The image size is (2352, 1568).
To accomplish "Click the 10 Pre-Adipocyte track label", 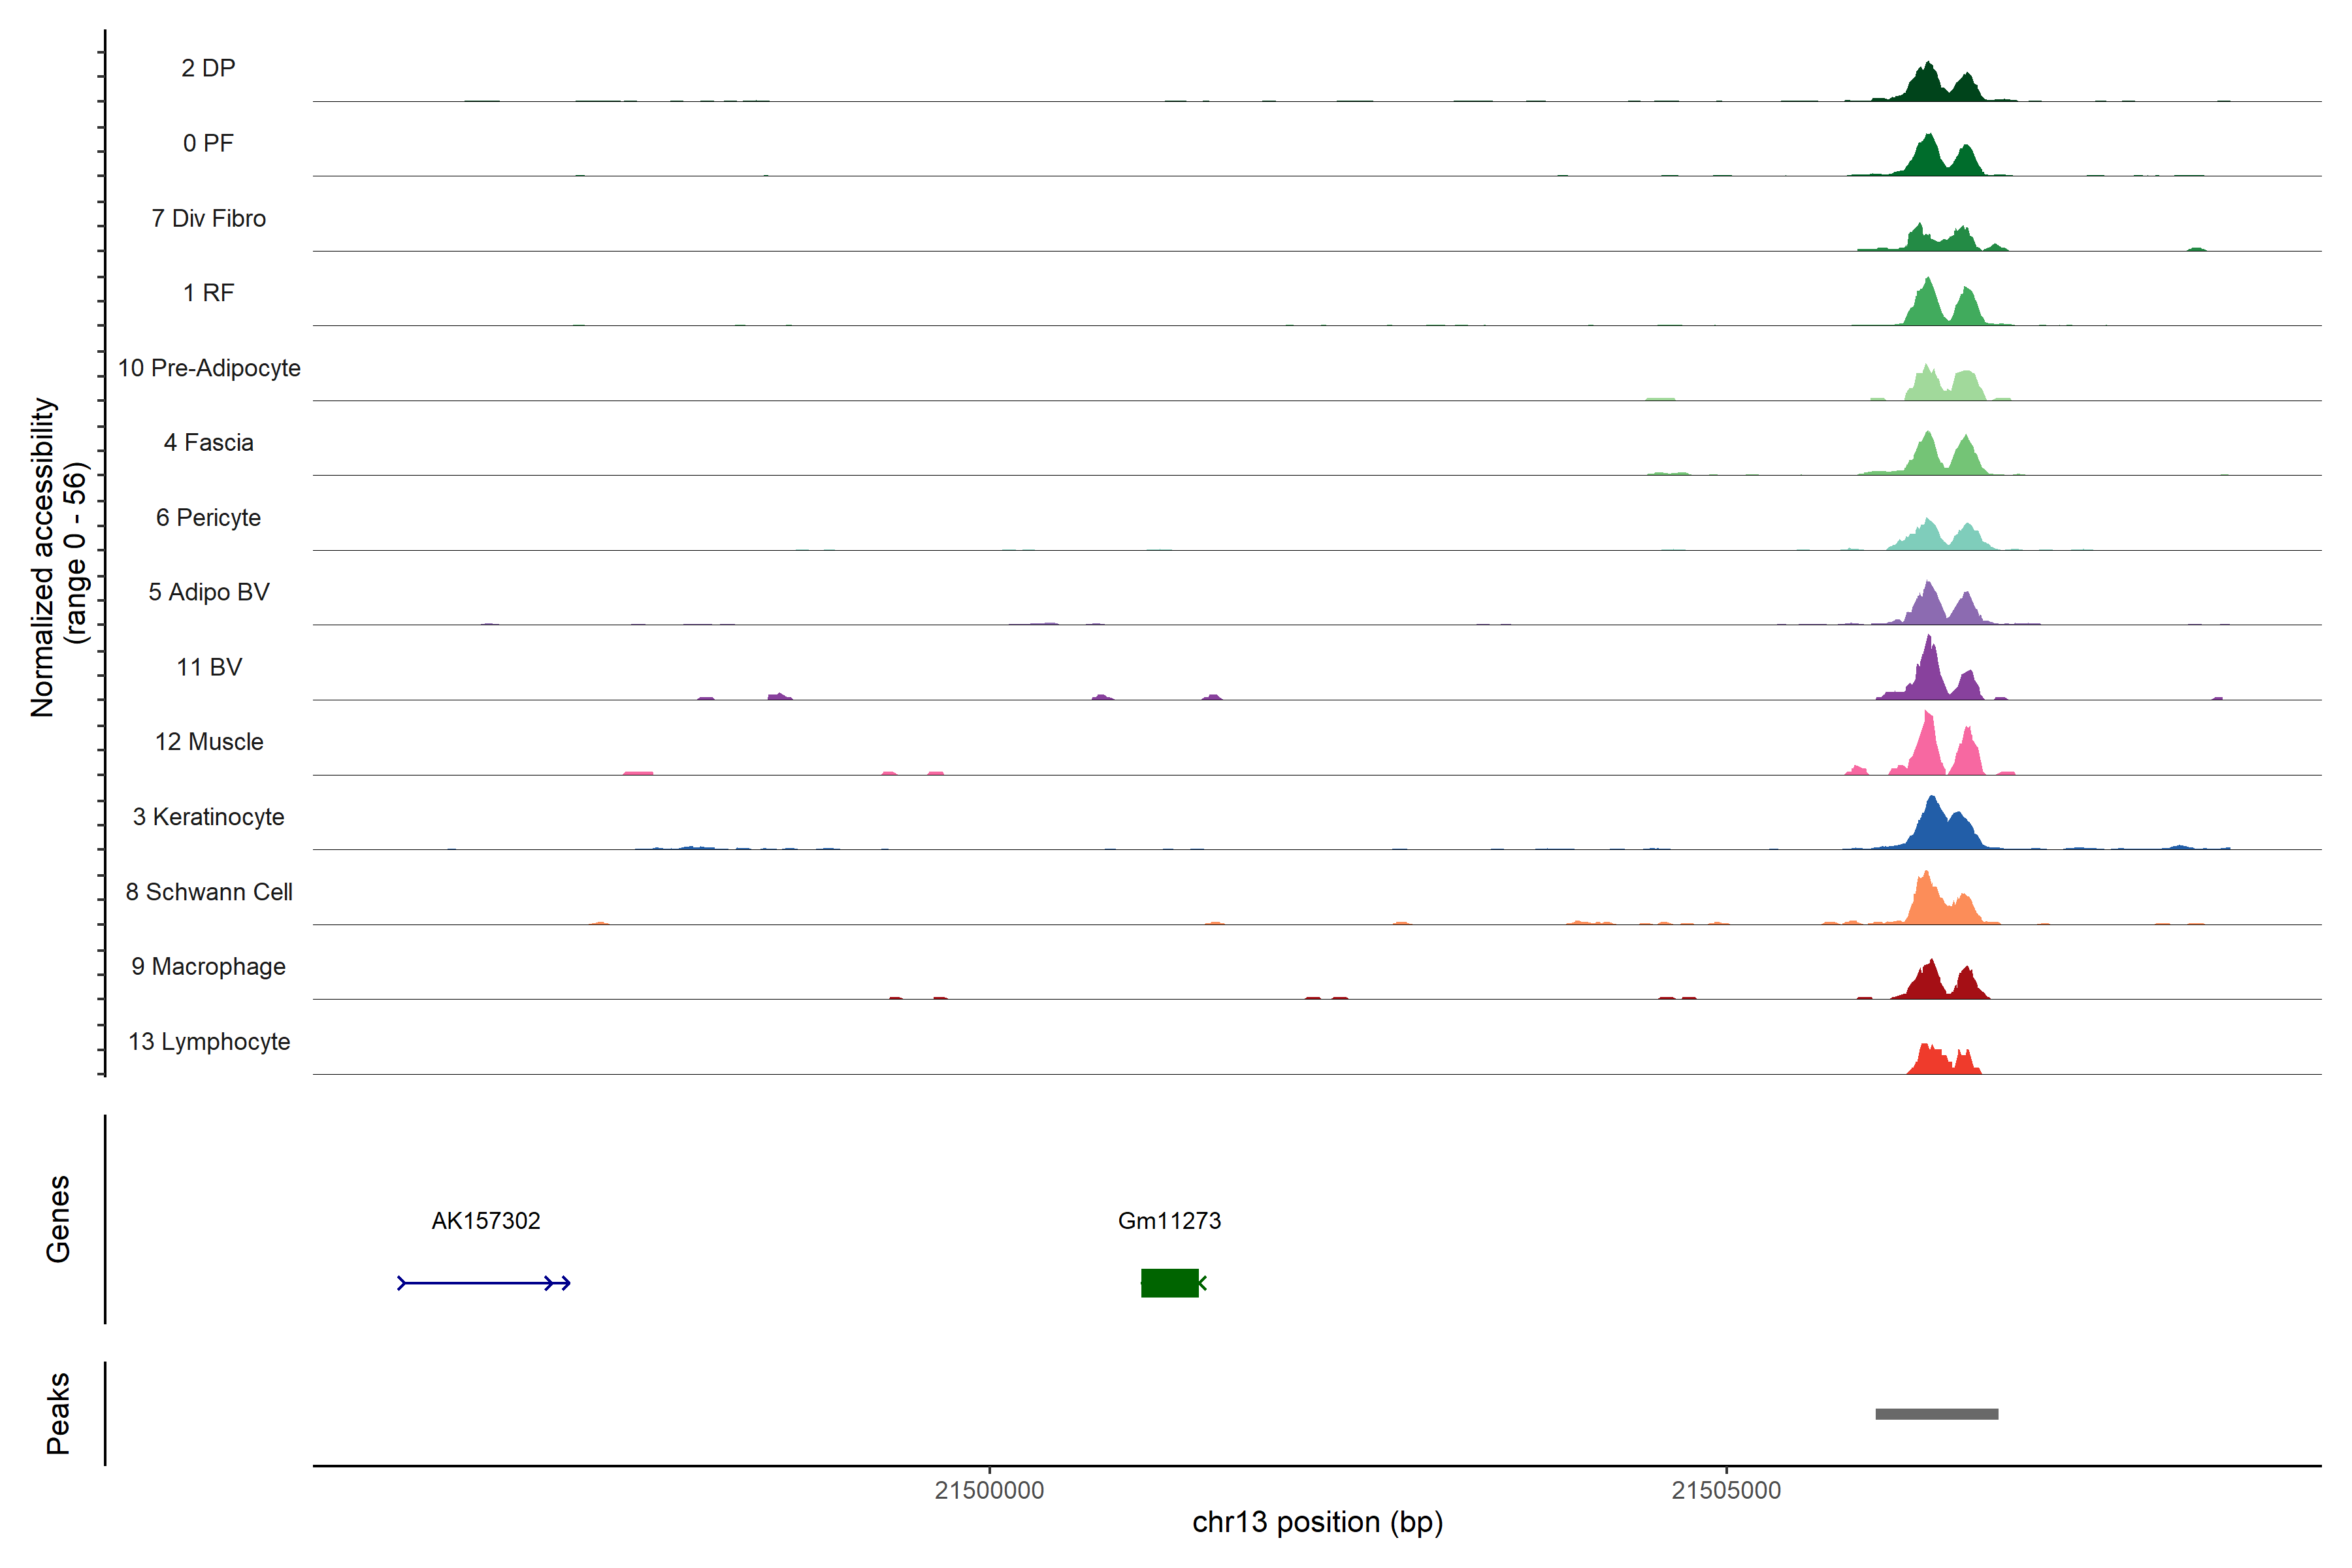I will 209,368.
